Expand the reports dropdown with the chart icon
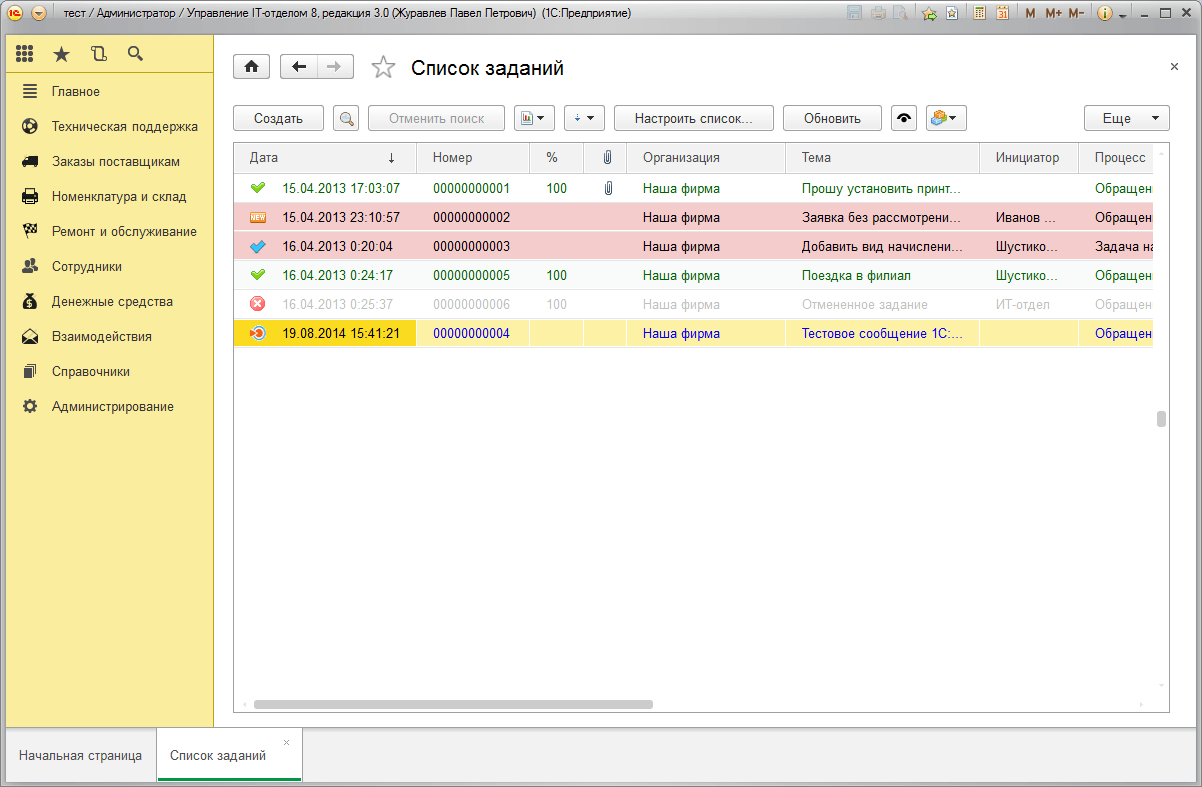Viewport: 1202px width, 787px height. pyautogui.click(x=535, y=118)
